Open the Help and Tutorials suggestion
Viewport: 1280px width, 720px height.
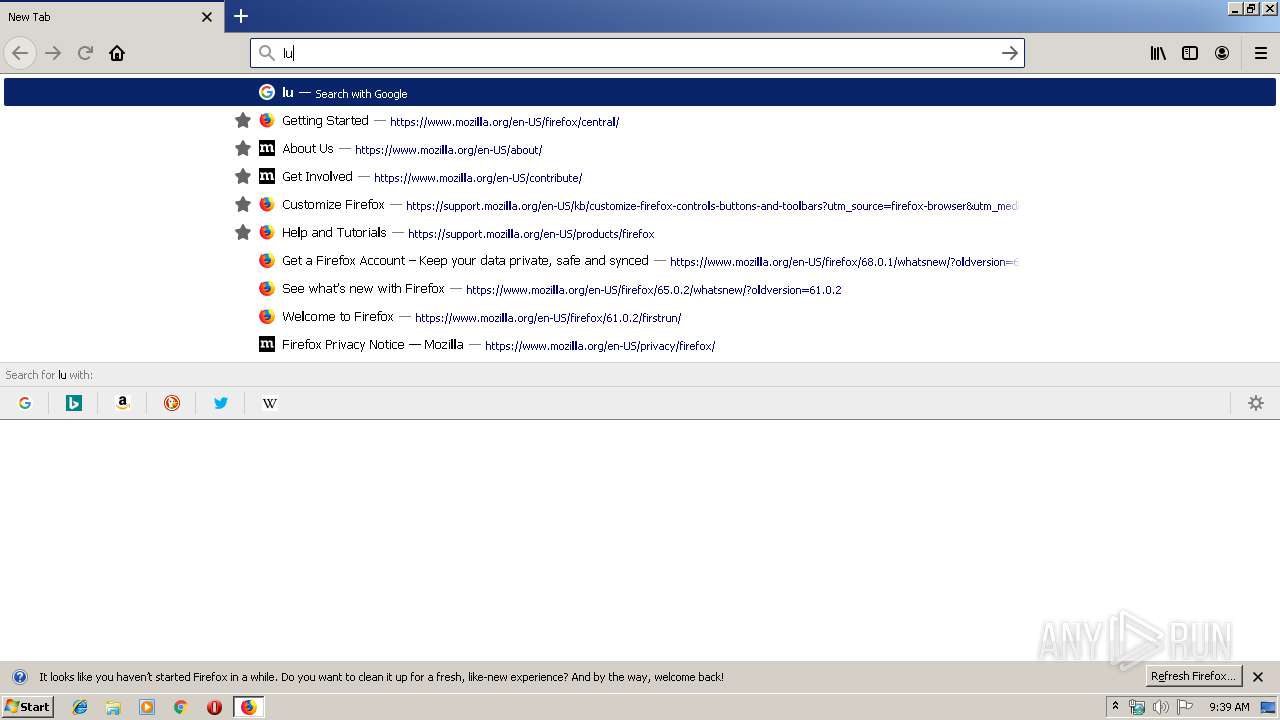pos(640,232)
